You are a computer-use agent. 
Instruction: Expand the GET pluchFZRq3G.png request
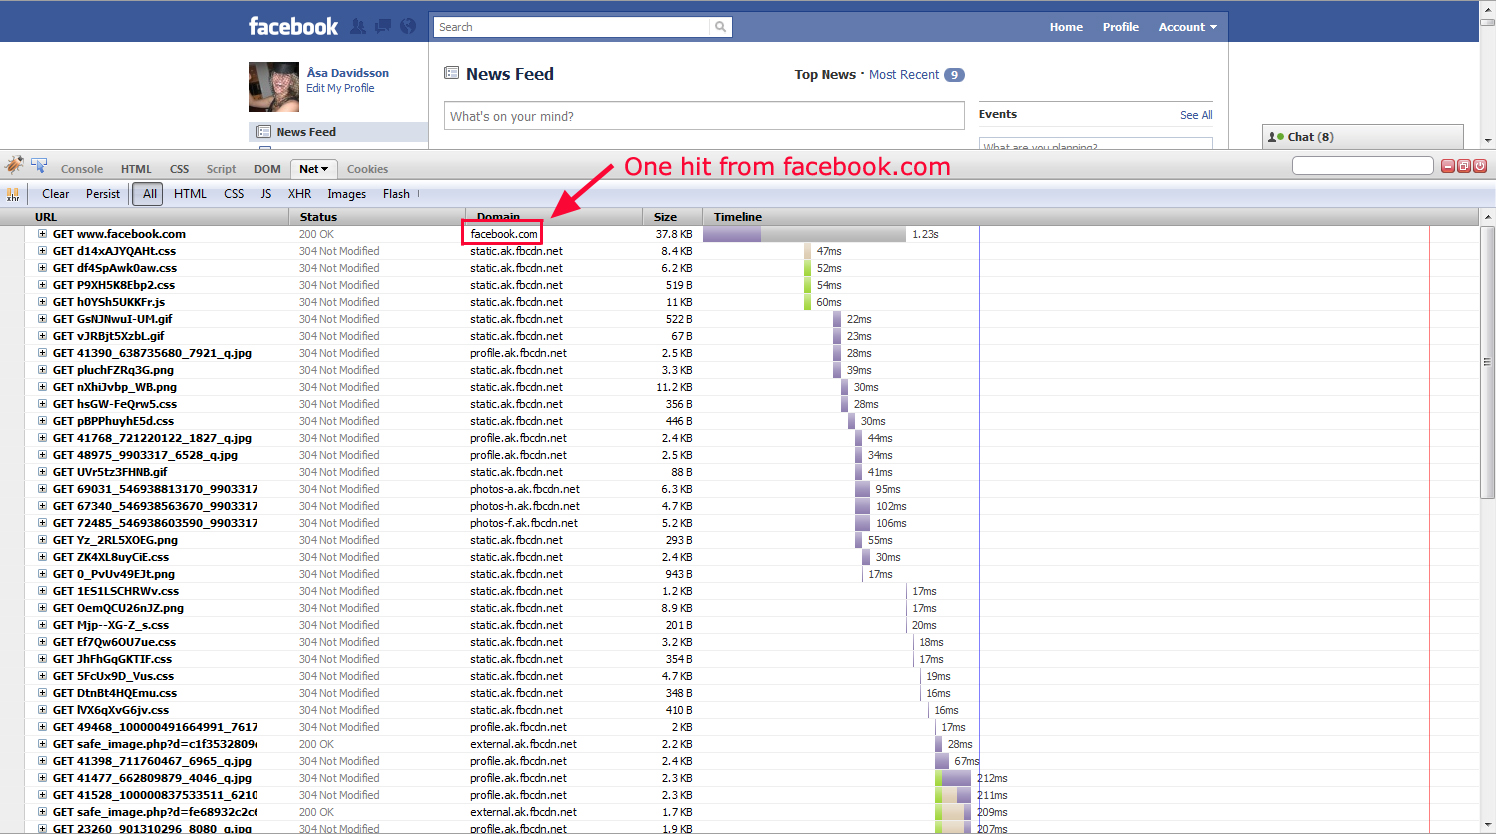(x=43, y=370)
